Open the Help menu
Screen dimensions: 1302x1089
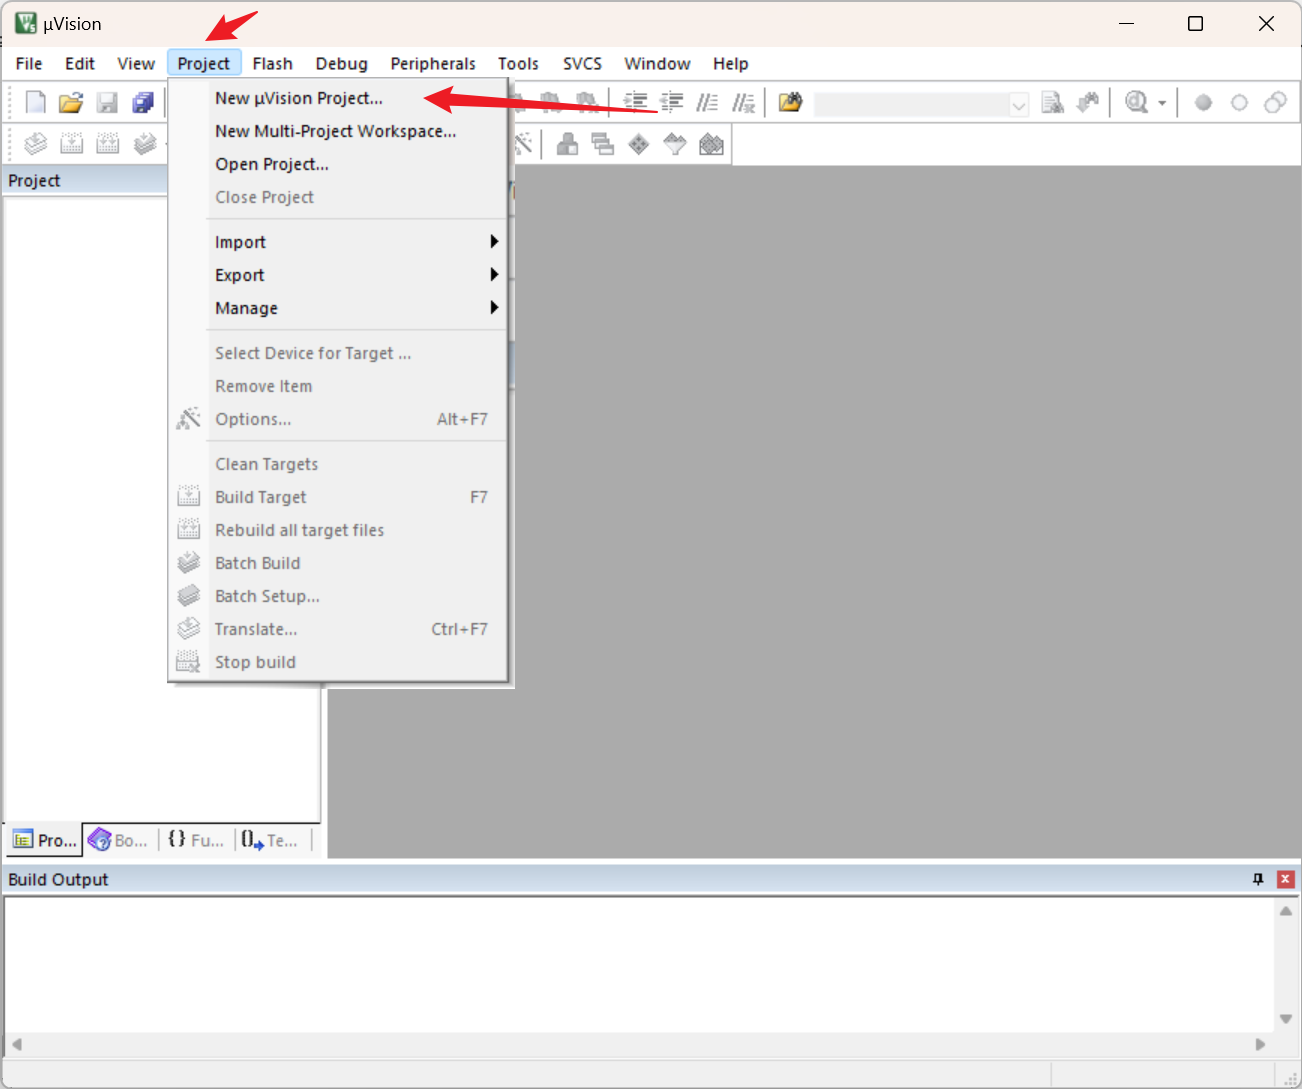tap(731, 63)
